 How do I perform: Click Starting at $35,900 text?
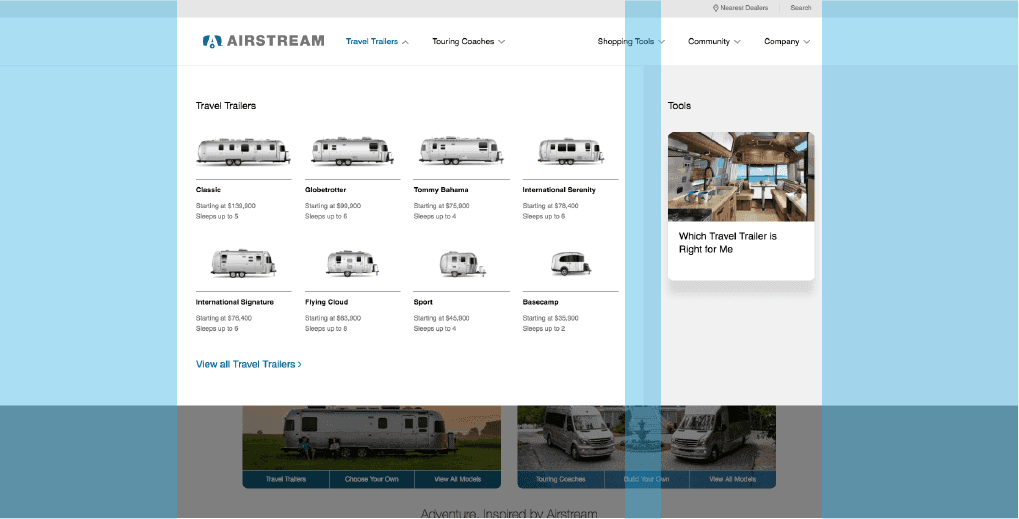pos(550,318)
